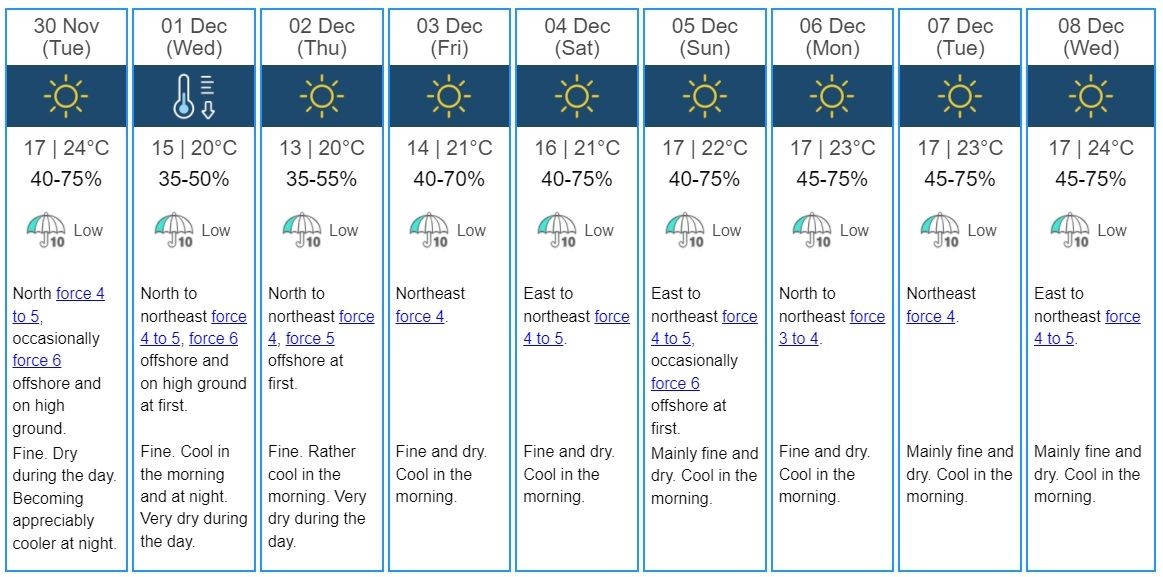Click the 08 Dec temperature 17 | 24°C
This screenshot has height=577, width=1163.
tap(1089, 149)
